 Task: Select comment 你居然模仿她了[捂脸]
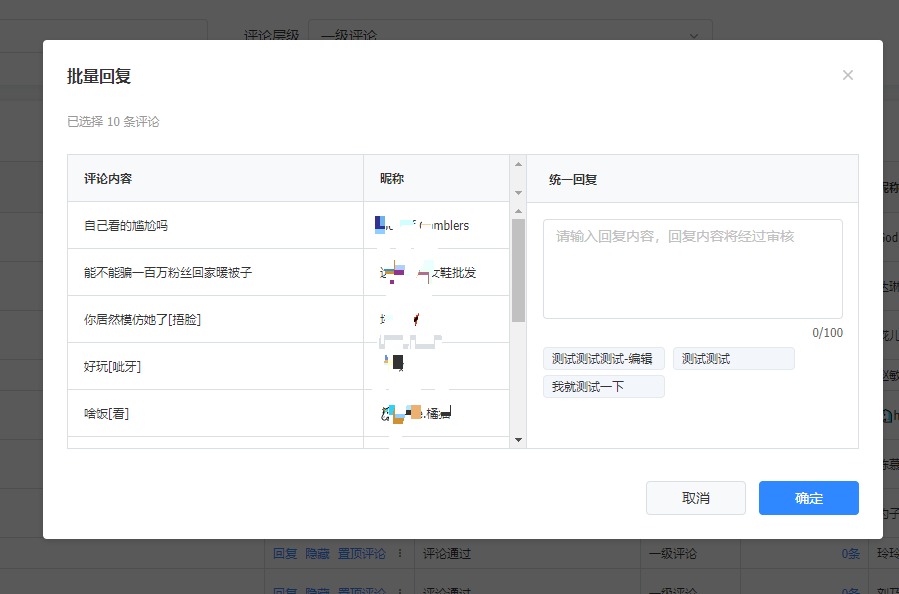click(142, 319)
